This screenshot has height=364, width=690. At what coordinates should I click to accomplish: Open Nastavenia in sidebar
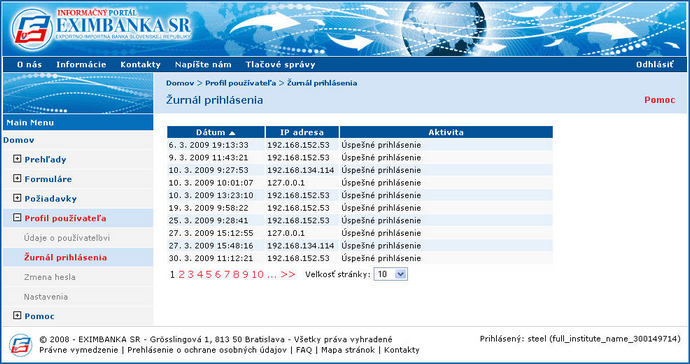tap(46, 297)
